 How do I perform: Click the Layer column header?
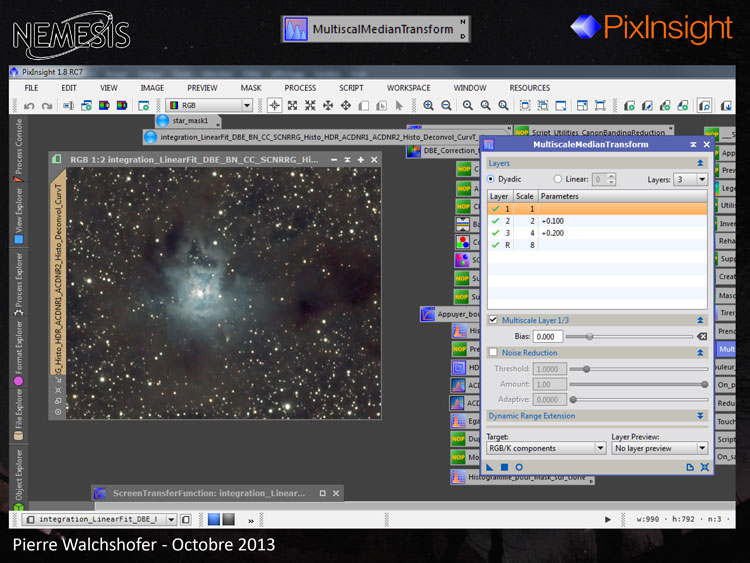click(x=500, y=196)
